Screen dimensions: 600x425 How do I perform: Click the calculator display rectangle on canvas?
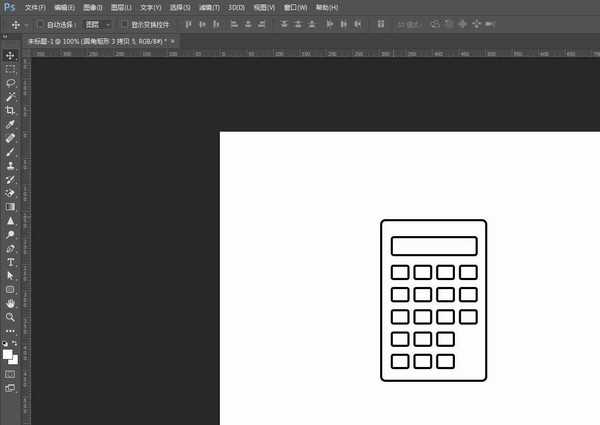pos(433,246)
